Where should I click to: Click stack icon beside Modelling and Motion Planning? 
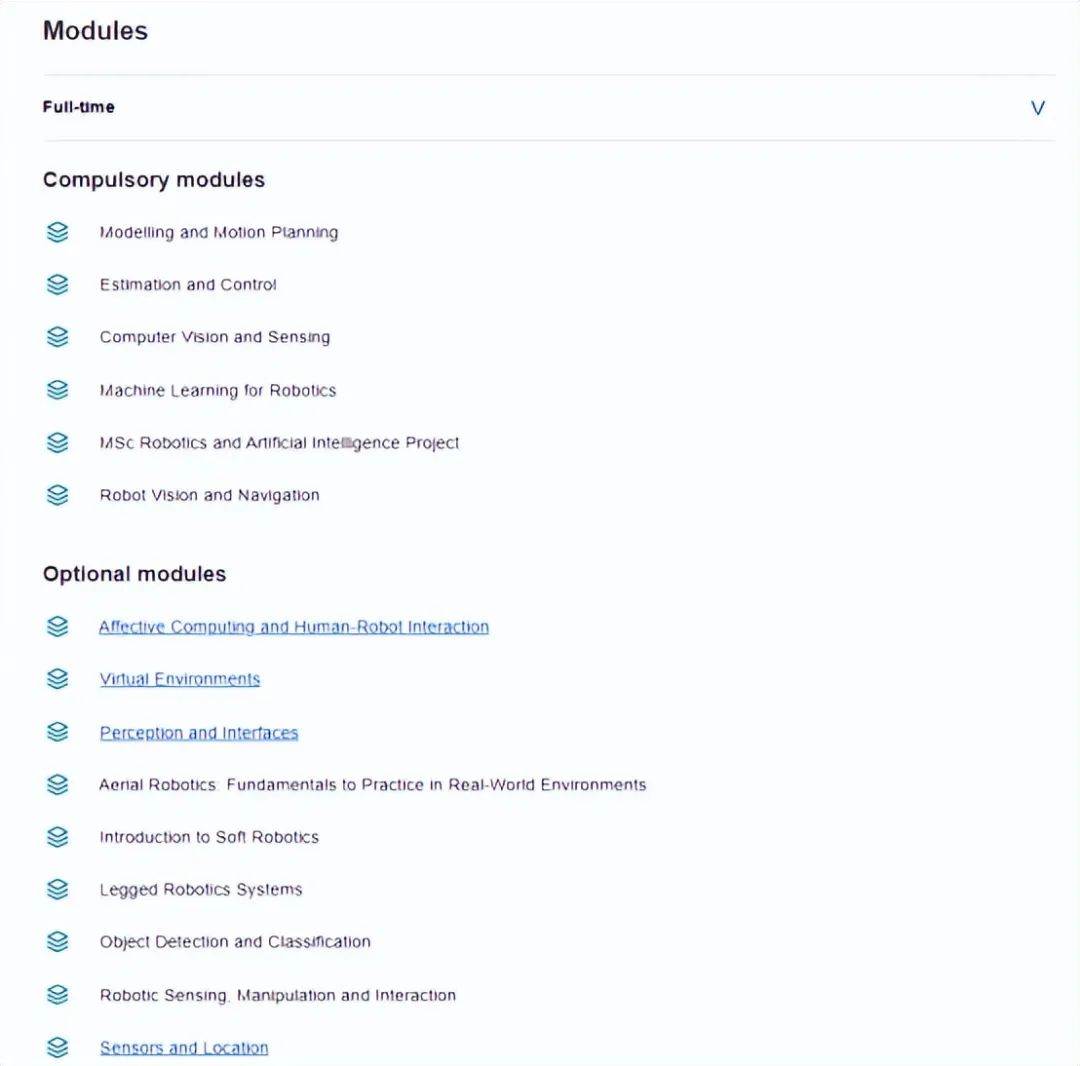[x=58, y=232]
